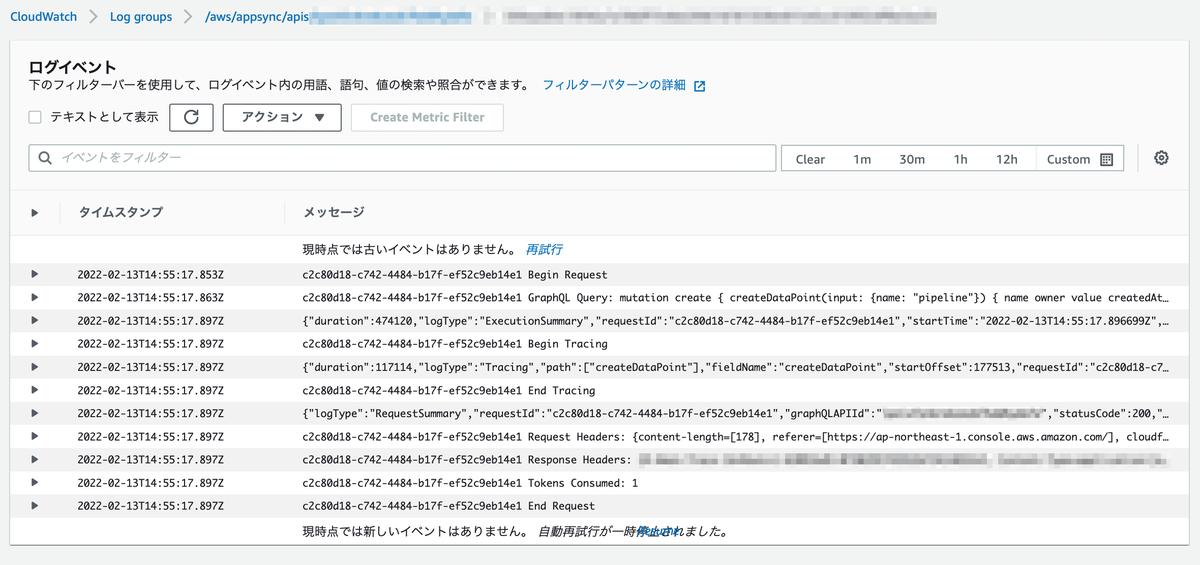Open the フィルターパターンの詳細 link

pyautogui.click(x=614, y=86)
